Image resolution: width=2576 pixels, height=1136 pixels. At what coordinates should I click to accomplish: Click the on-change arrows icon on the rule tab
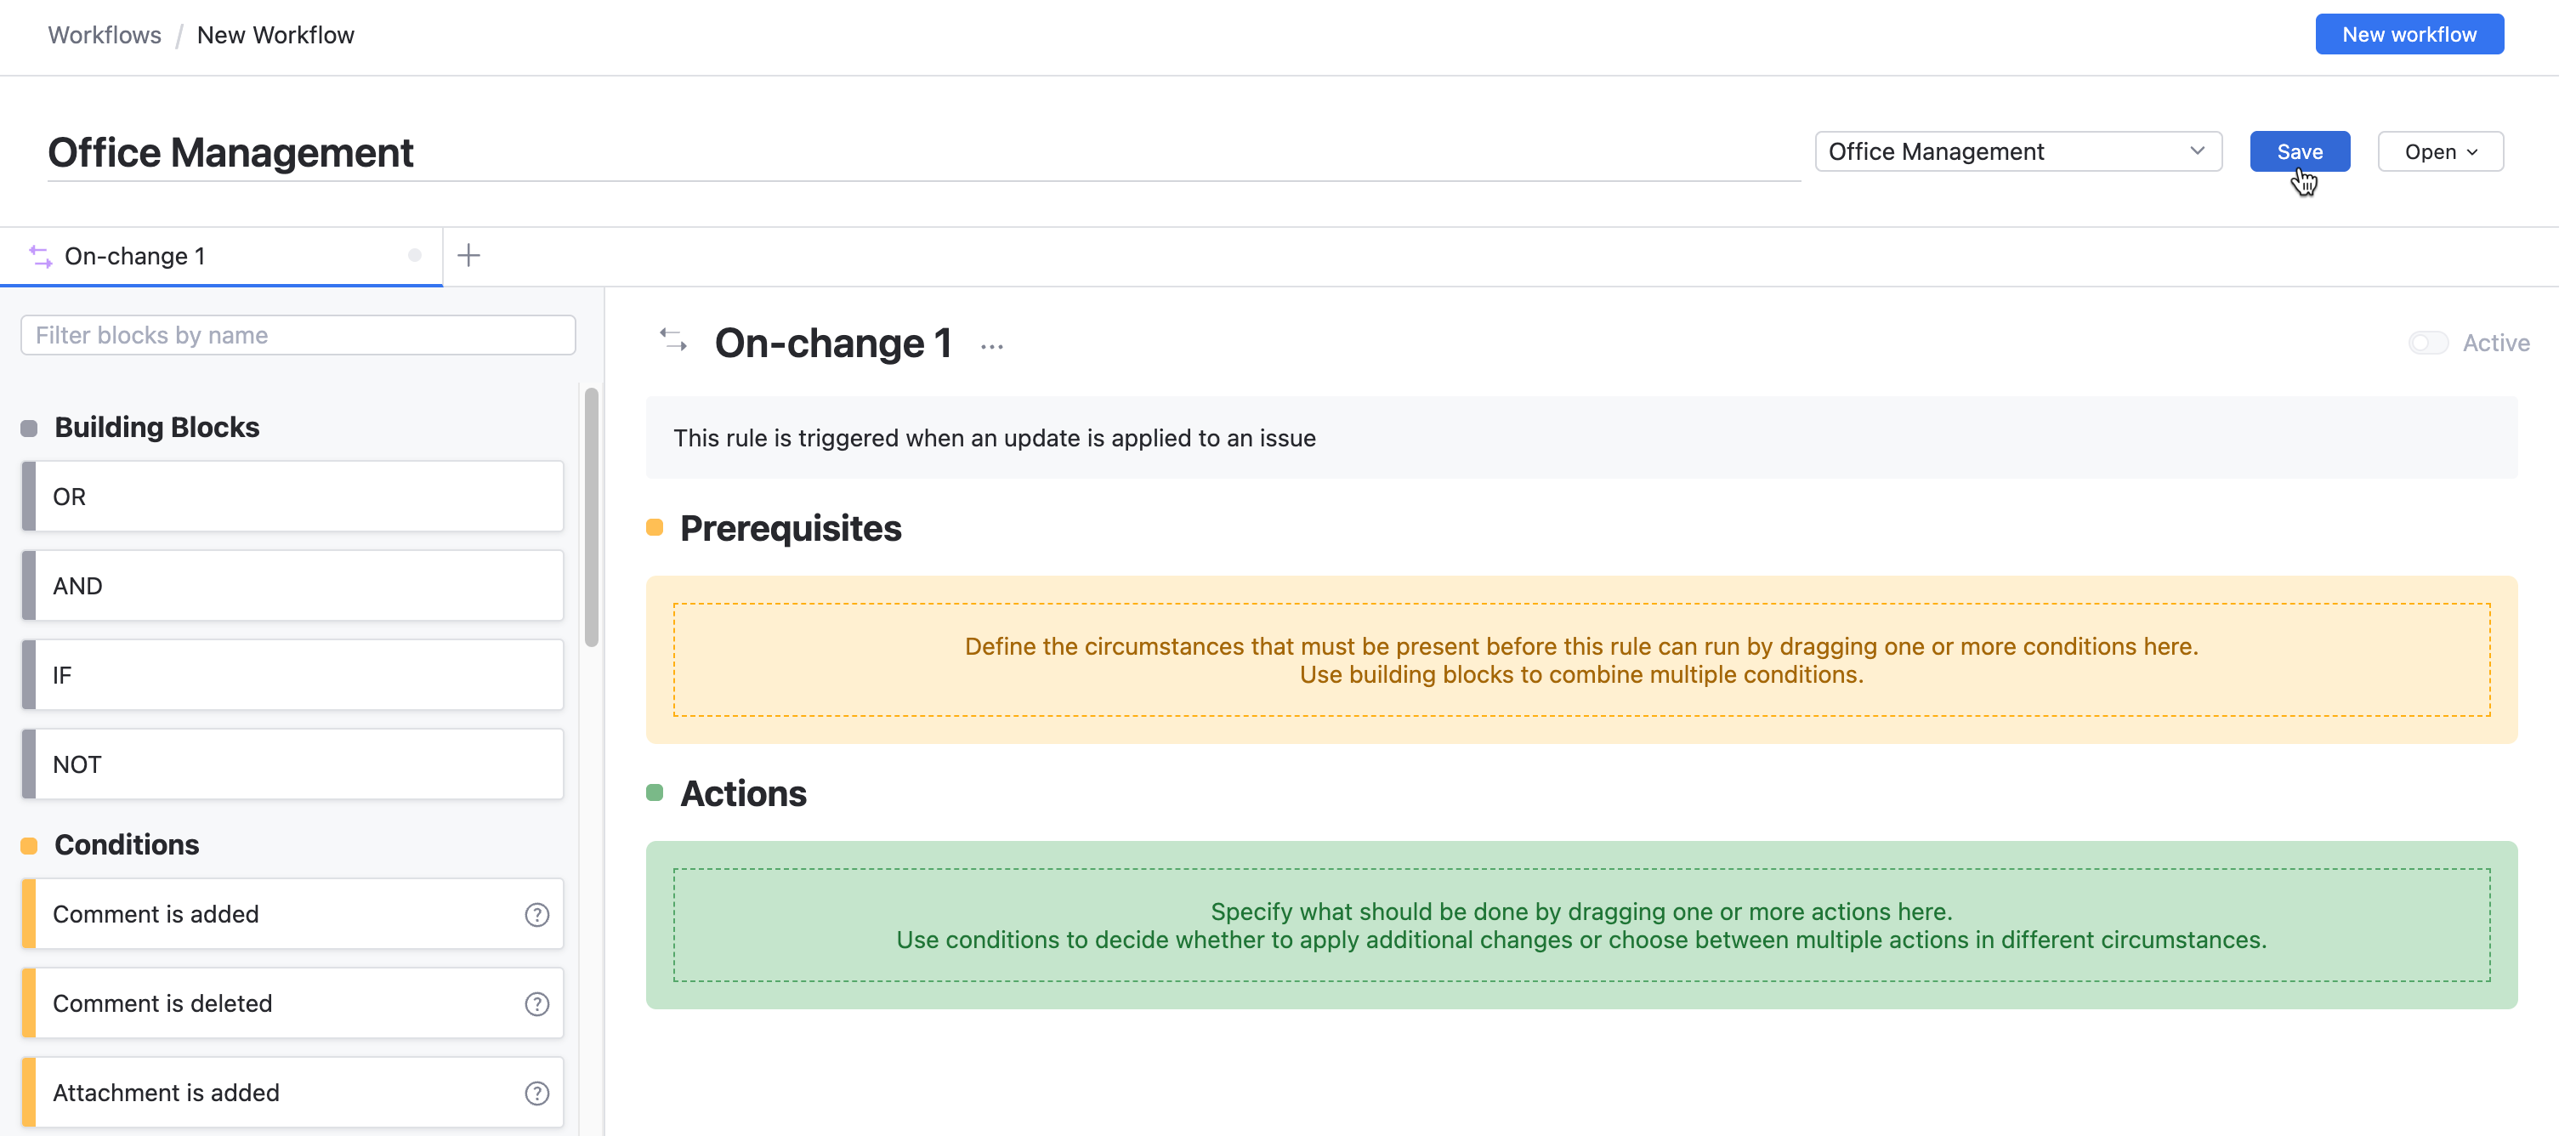point(40,256)
